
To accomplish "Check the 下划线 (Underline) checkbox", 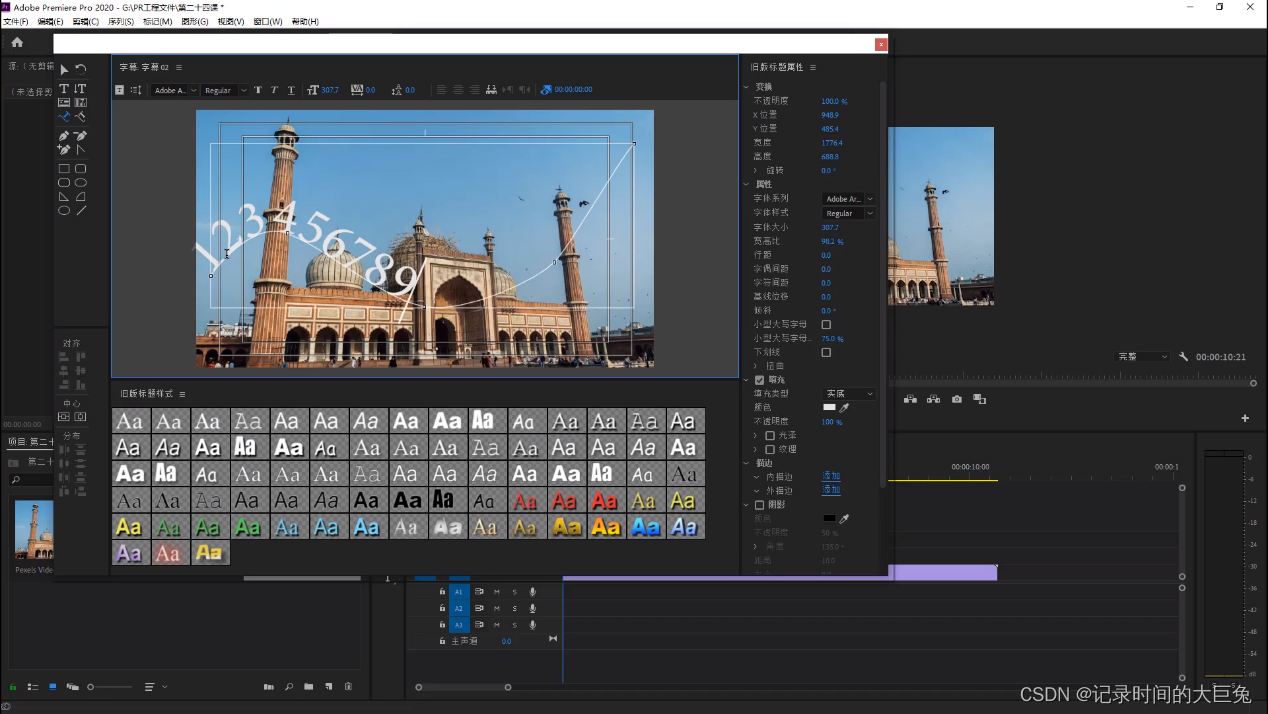I will pyautogui.click(x=826, y=353).
